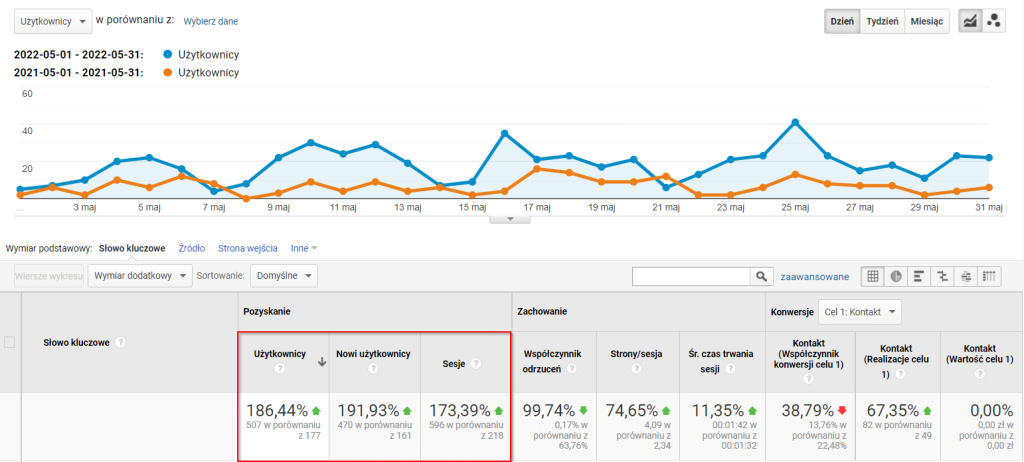The image size is (1024, 462).
Task: Open help icon next to Słowo kluczowe
Action: [x=120, y=342]
